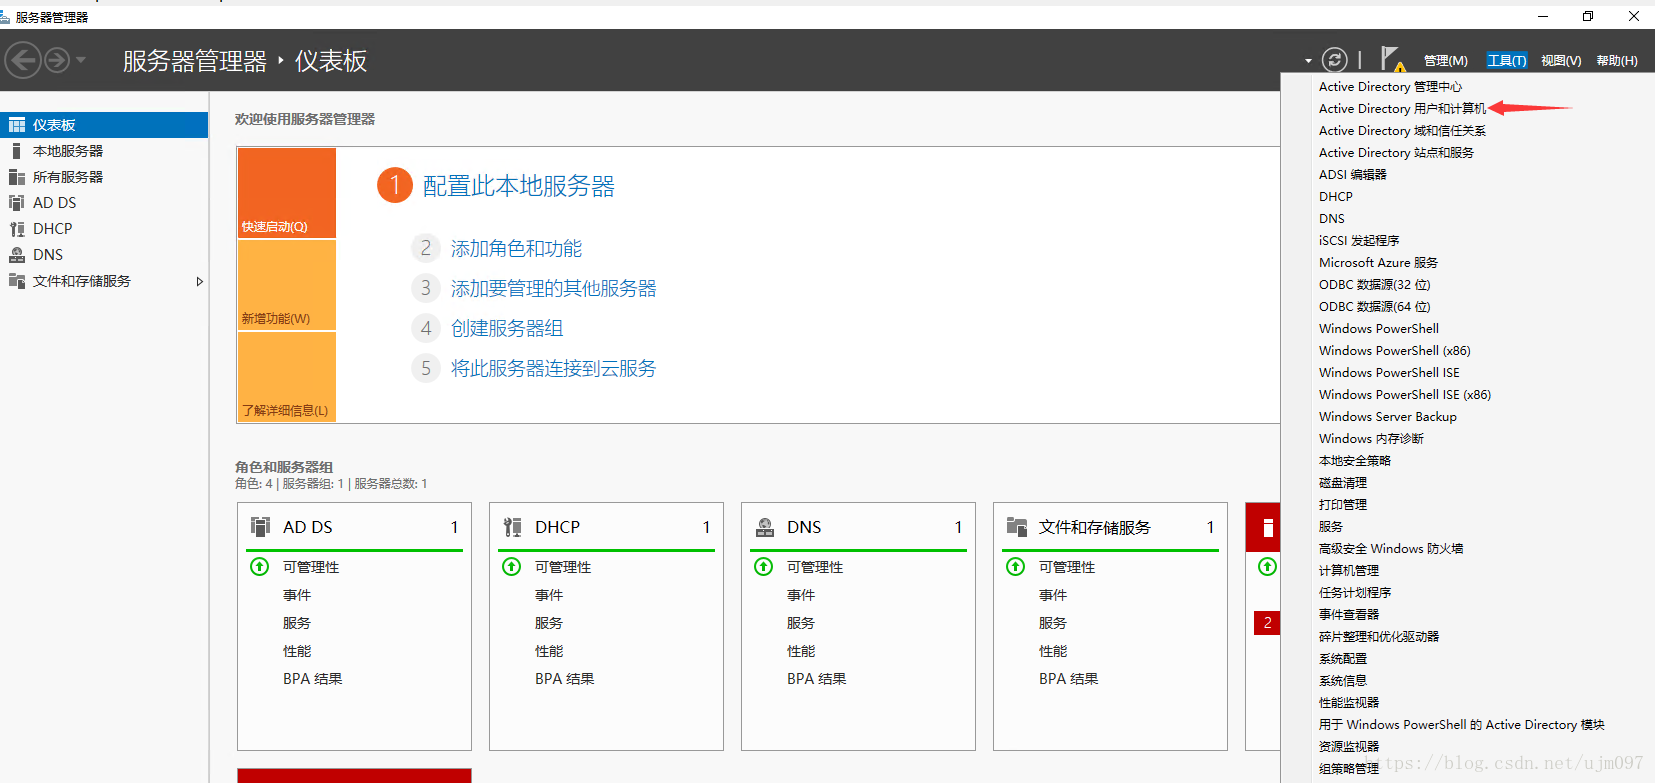
Task: Open 高级安全 Windows 防火墙 menu entry
Action: point(1391,549)
